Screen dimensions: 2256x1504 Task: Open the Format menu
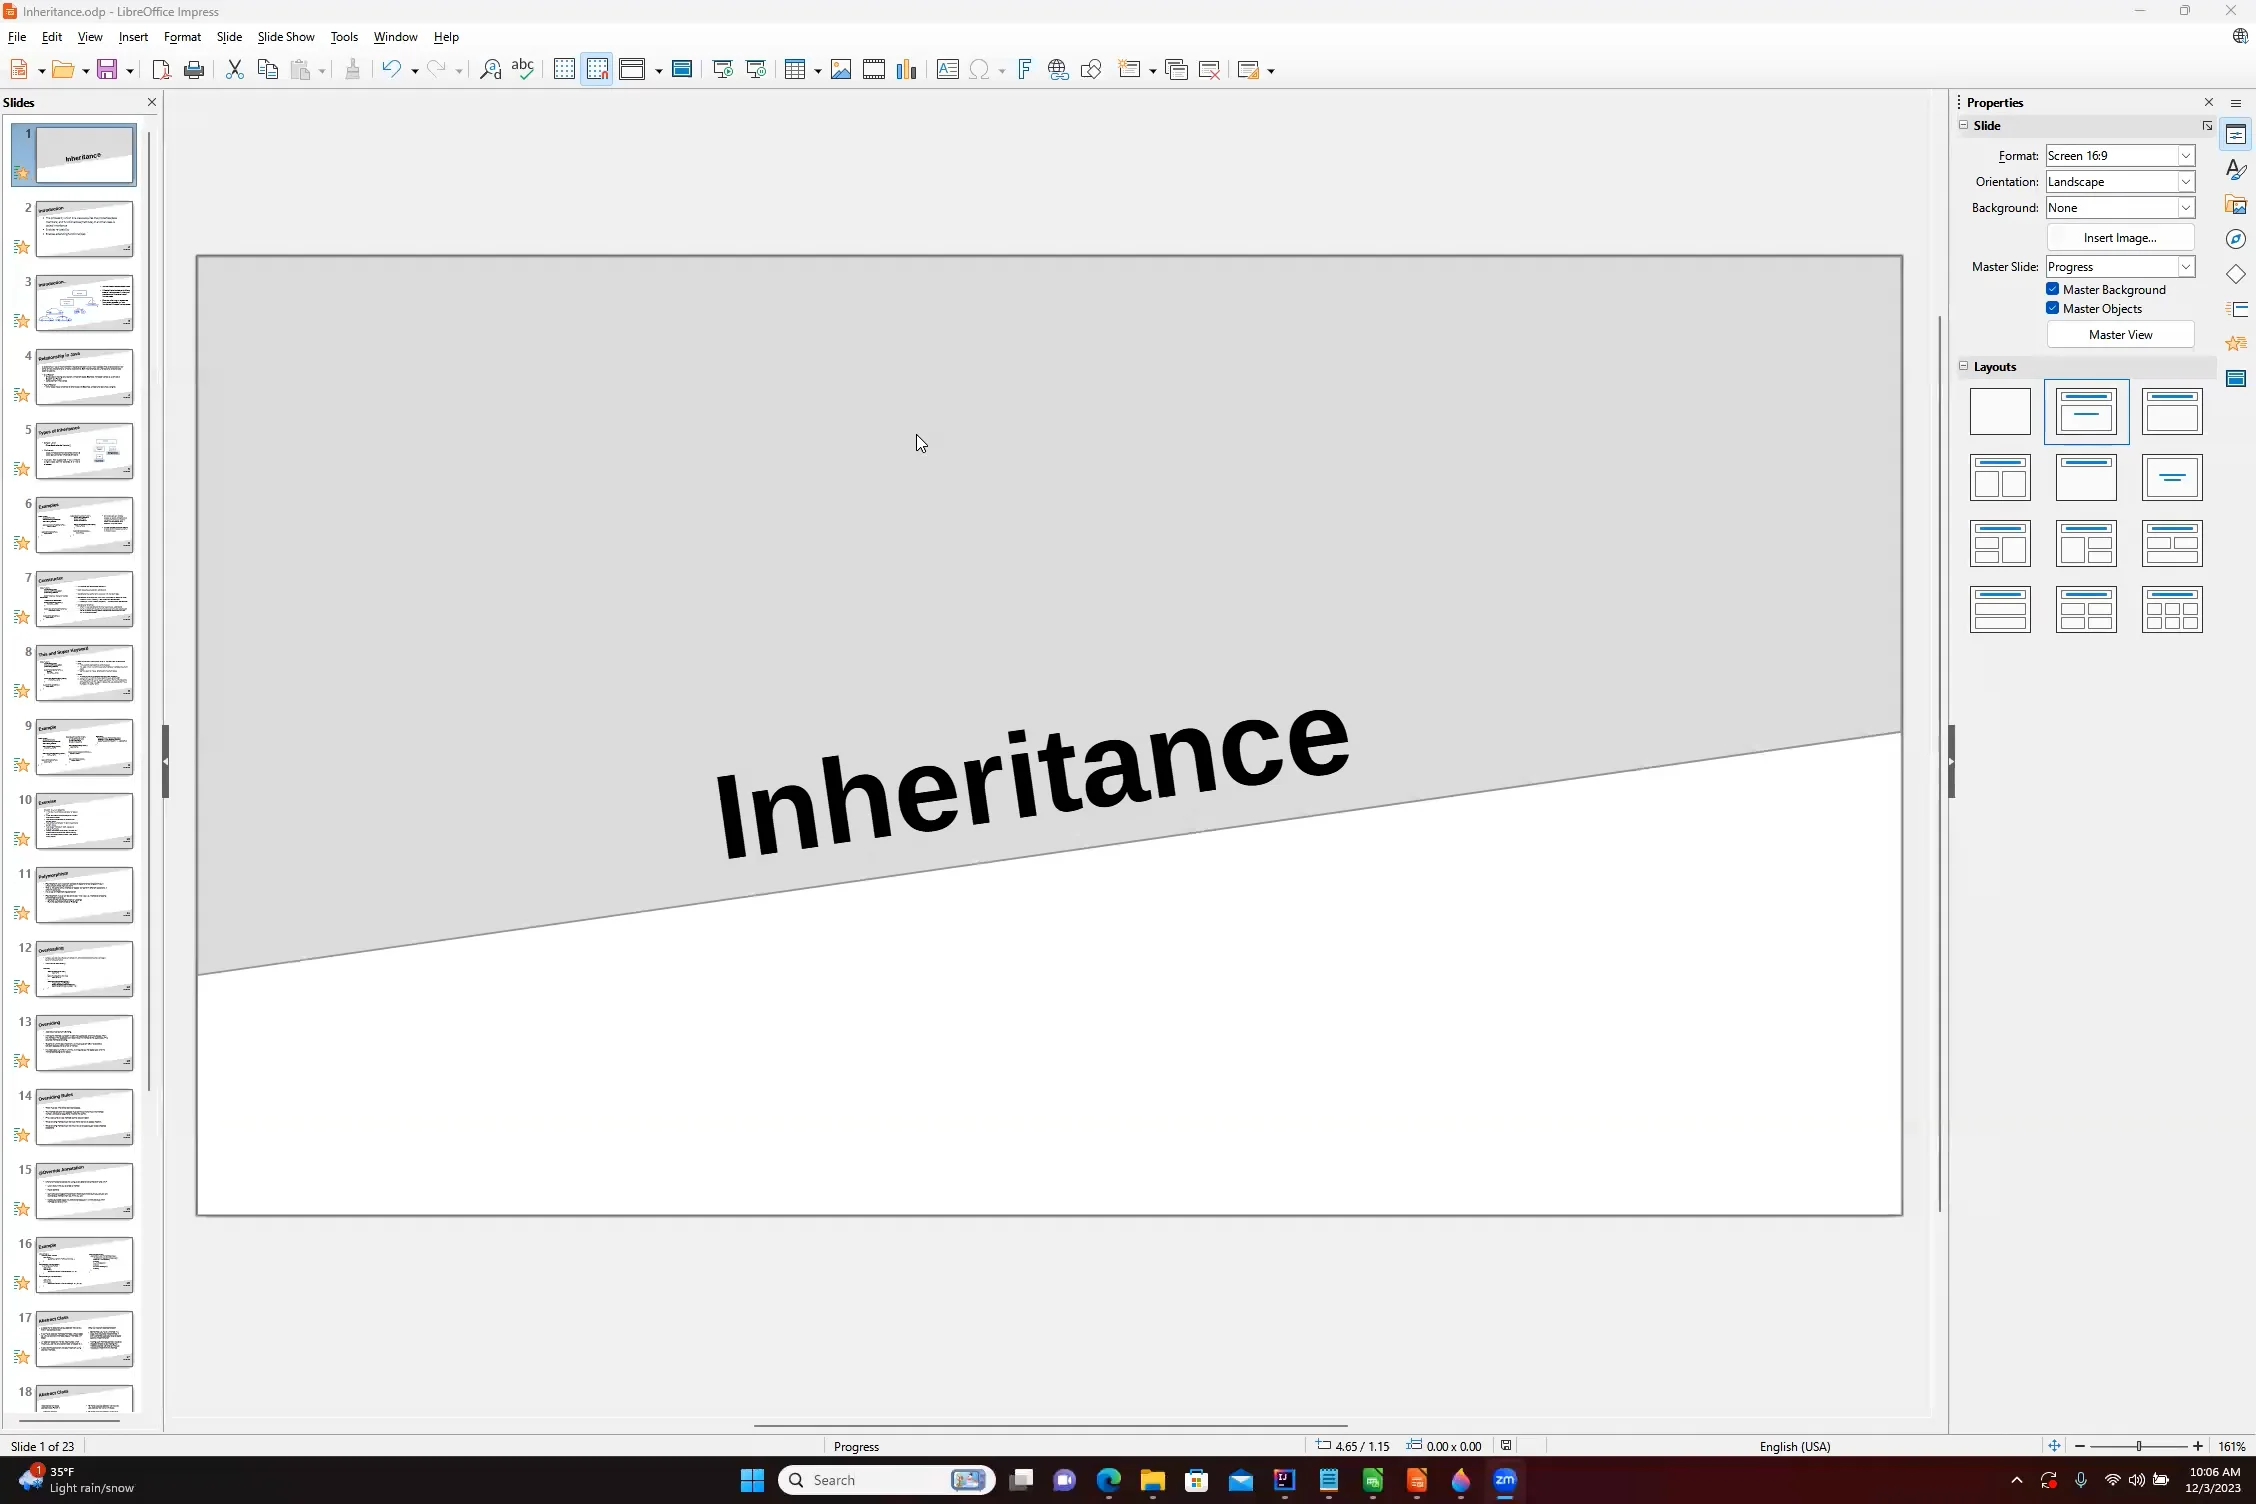tap(182, 37)
